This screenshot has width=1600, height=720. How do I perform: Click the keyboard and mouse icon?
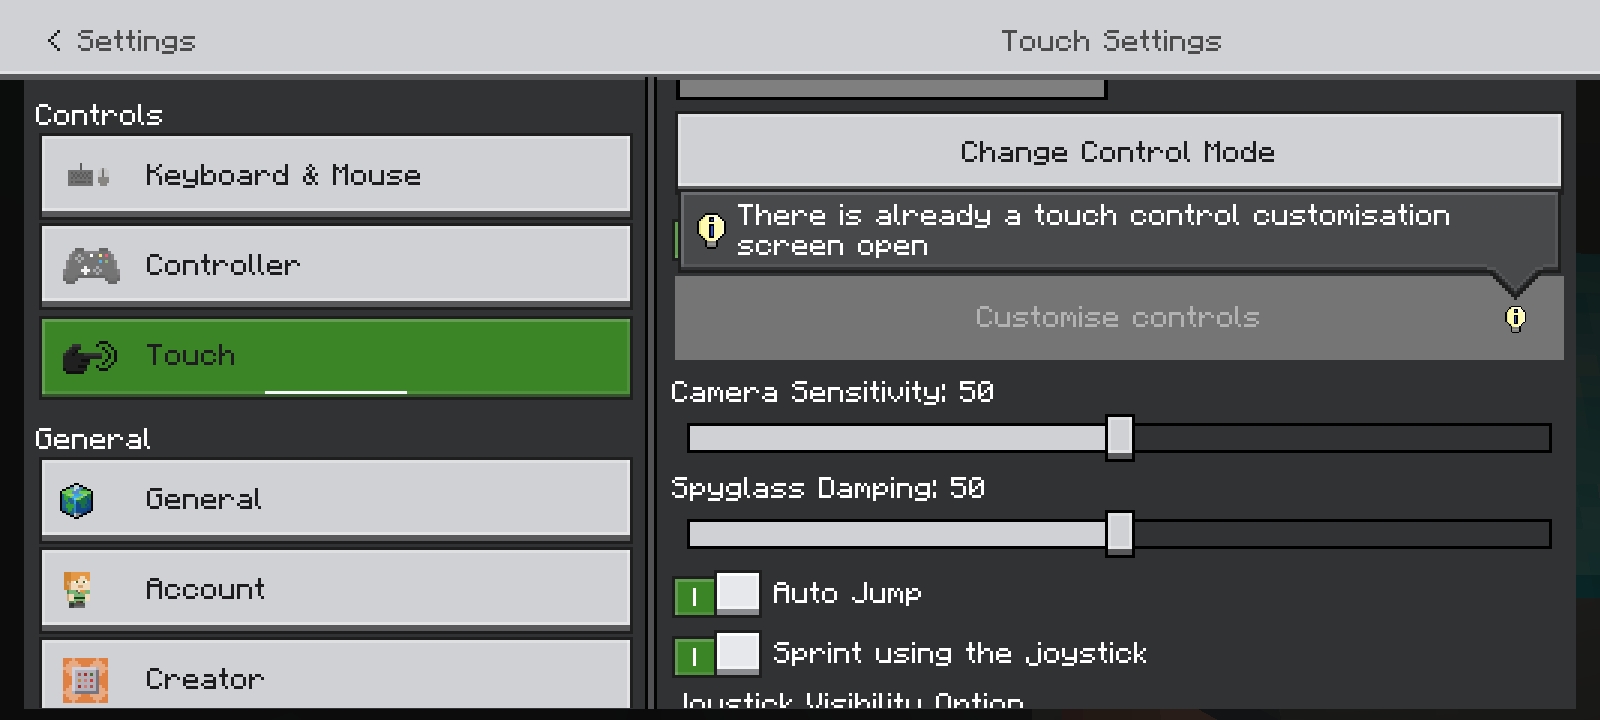88,176
